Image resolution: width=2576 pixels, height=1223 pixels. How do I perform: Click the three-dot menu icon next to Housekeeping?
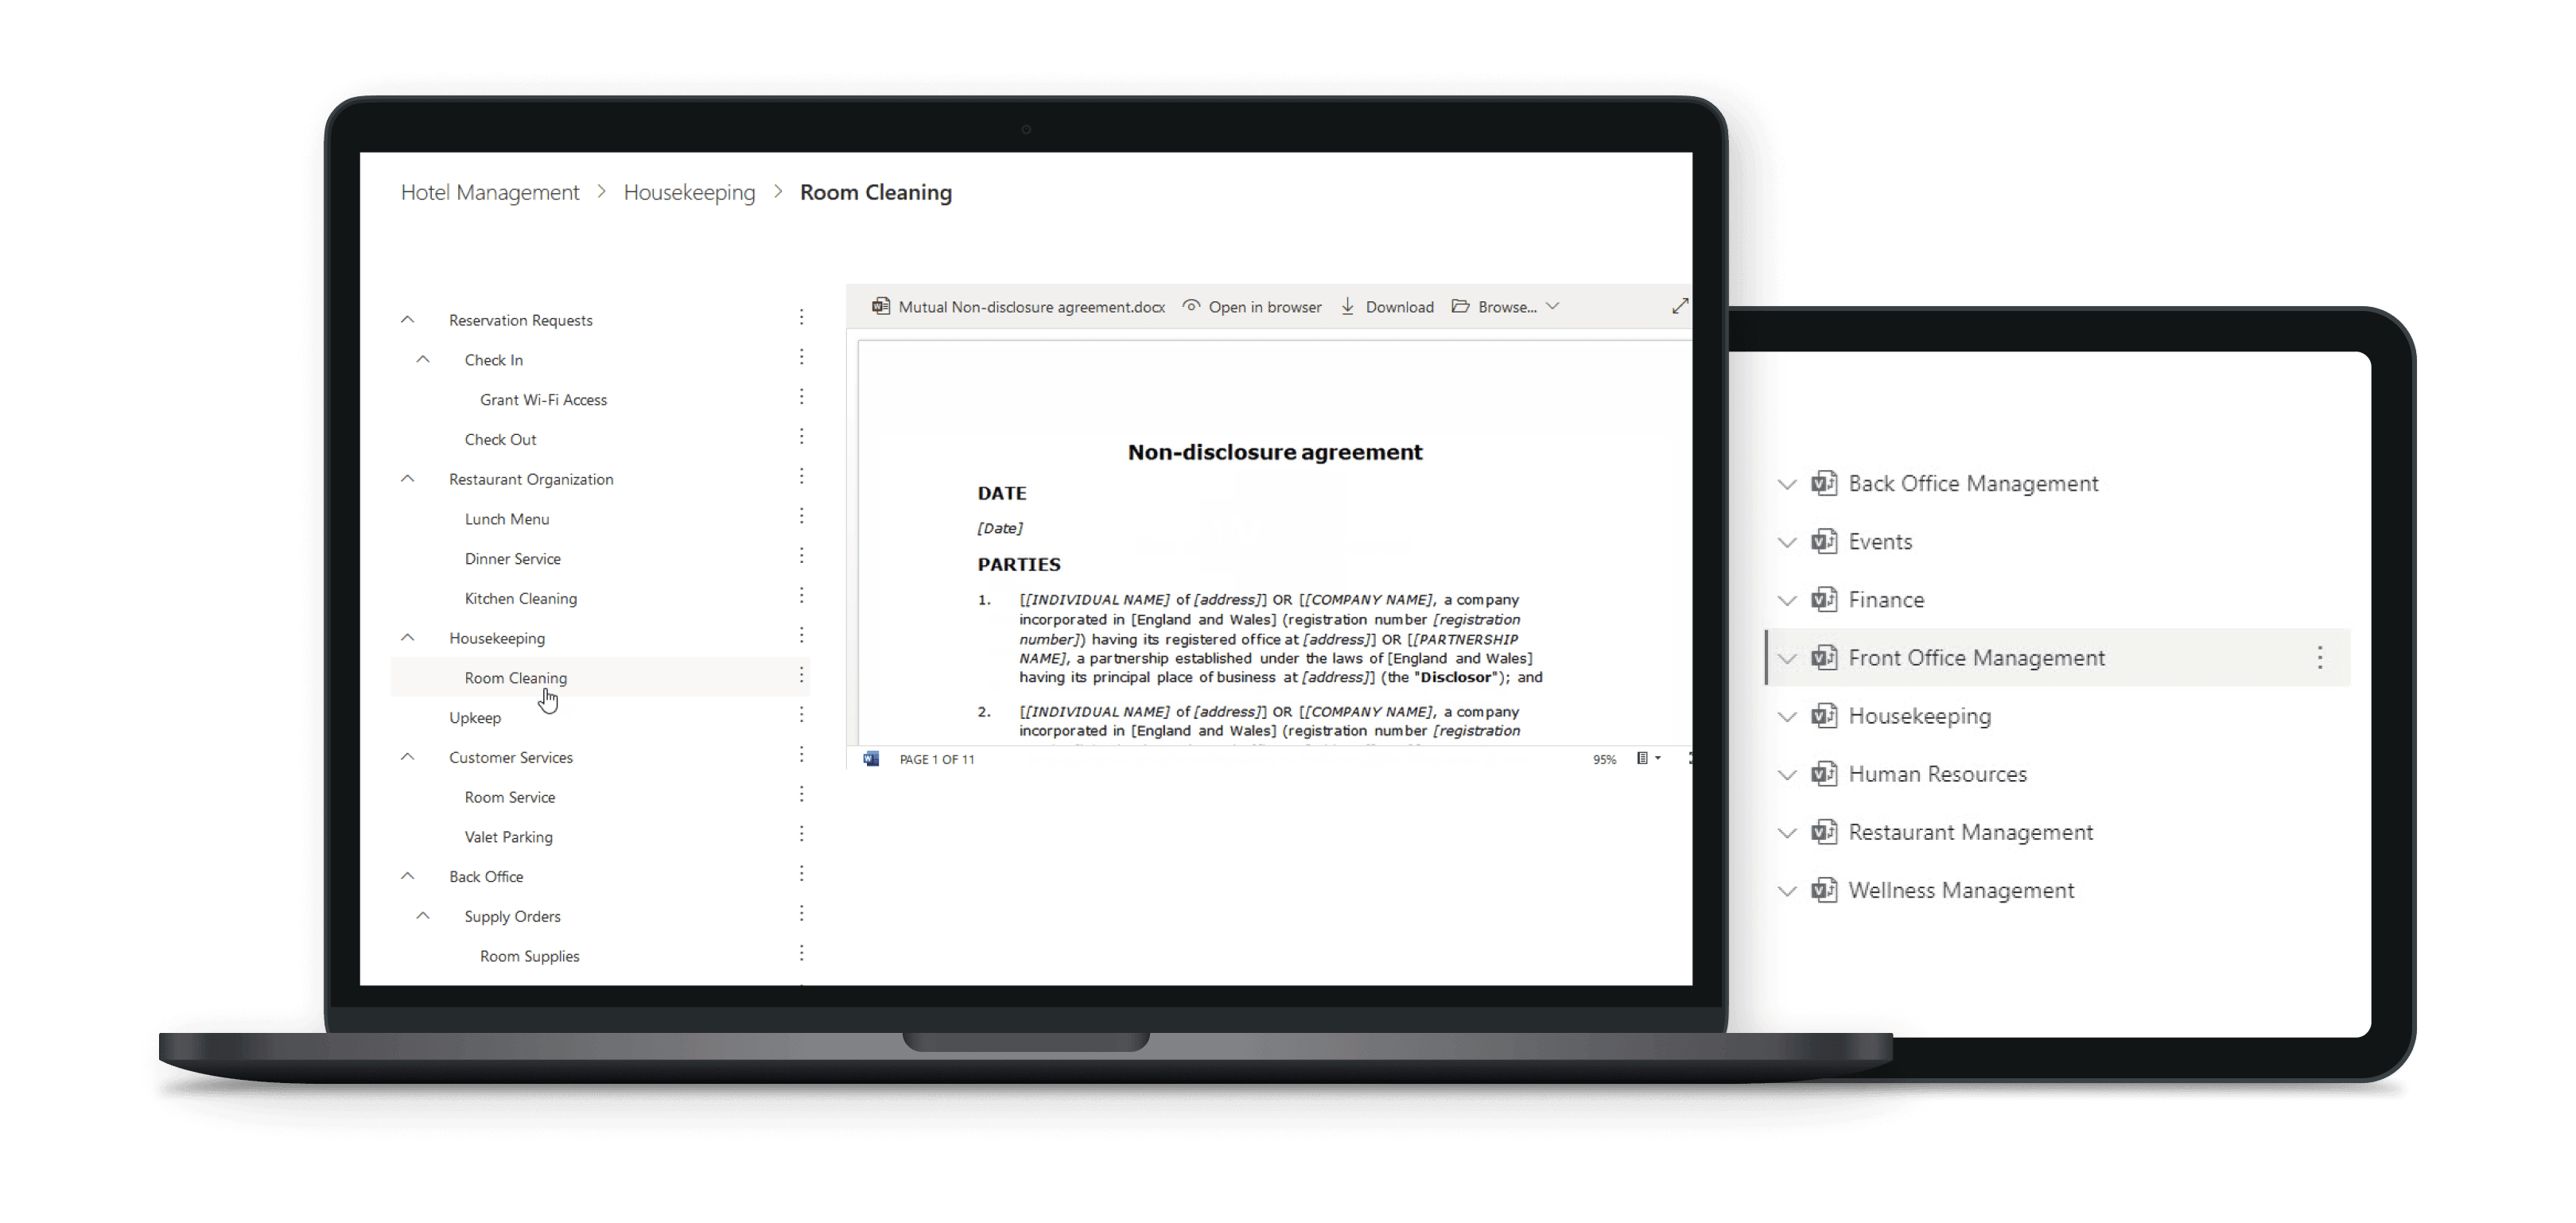point(805,637)
